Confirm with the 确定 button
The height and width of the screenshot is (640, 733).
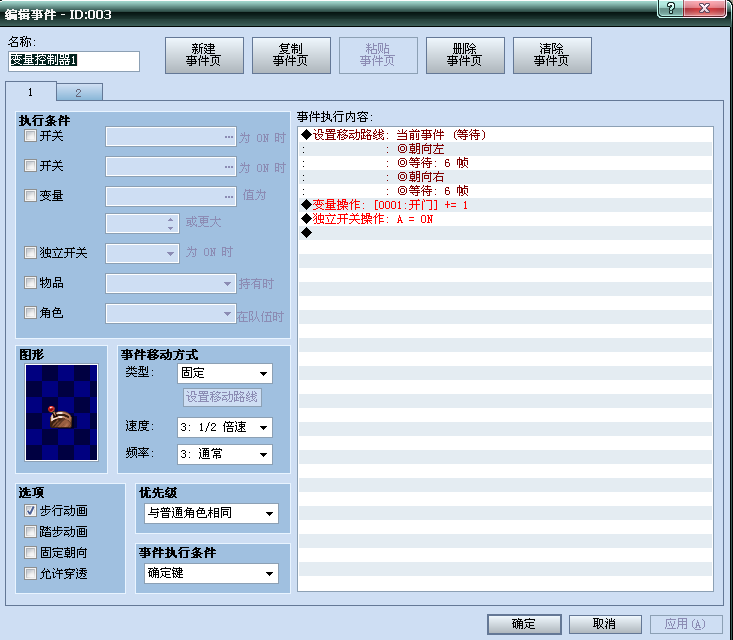tap(524, 624)
